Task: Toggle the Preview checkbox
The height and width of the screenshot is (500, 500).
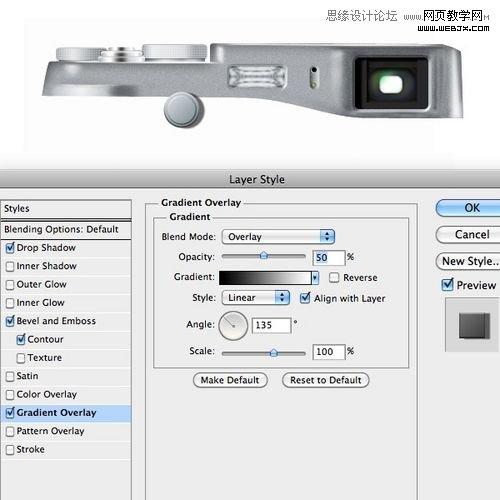Action: pyautogui.click(x=447, y=285)
